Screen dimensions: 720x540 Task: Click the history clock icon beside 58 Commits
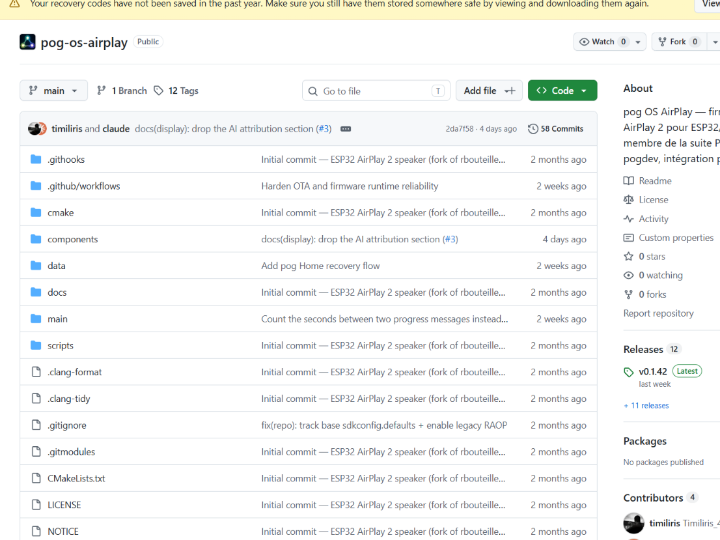click(x=533, y=129)
